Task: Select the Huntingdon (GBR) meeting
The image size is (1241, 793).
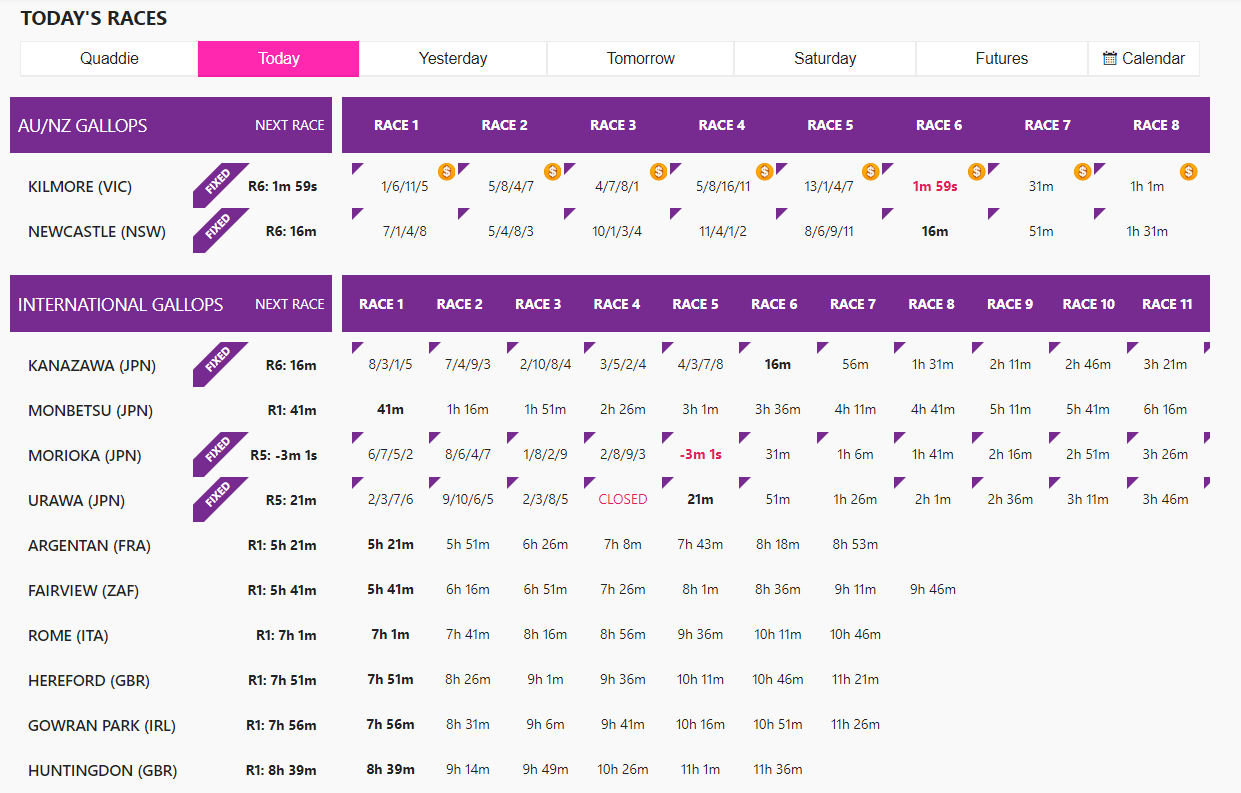Action: (x=89, y=770)
